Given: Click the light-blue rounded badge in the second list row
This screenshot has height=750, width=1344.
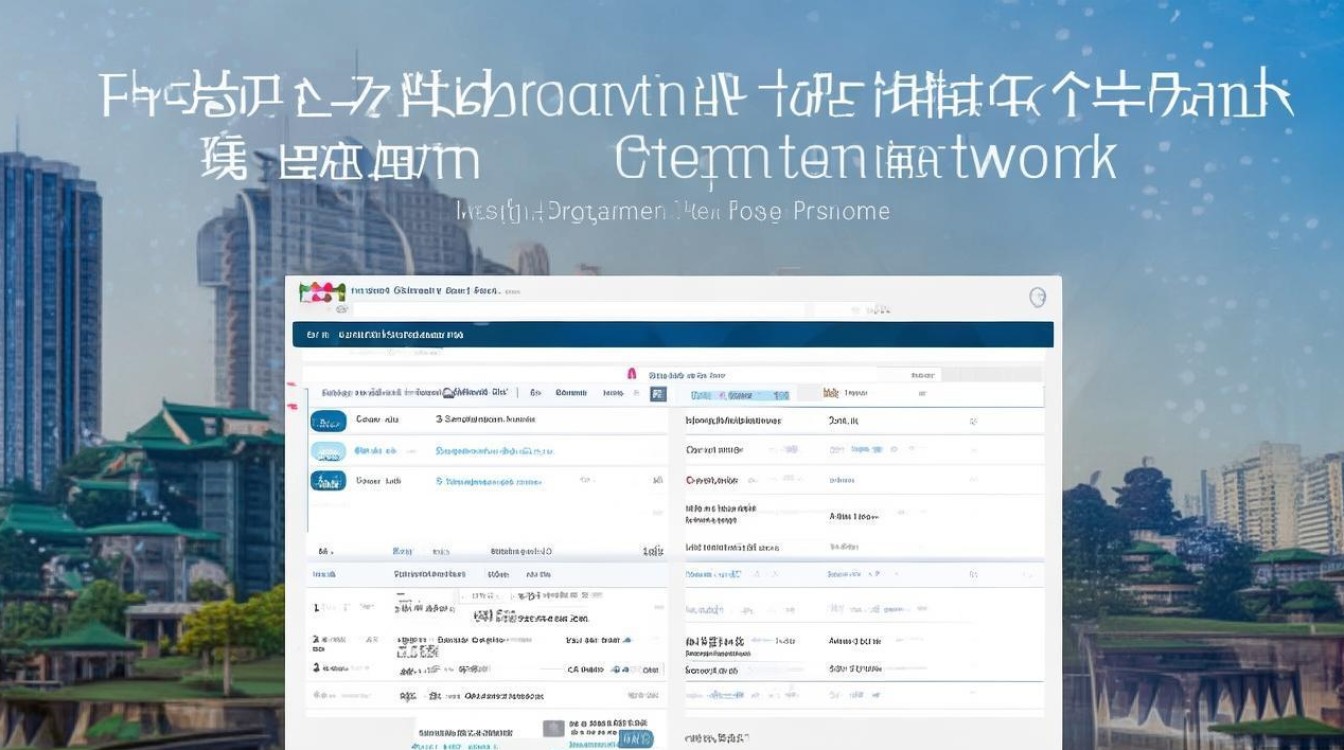Looking at the screenshot, I should point(328,451).
